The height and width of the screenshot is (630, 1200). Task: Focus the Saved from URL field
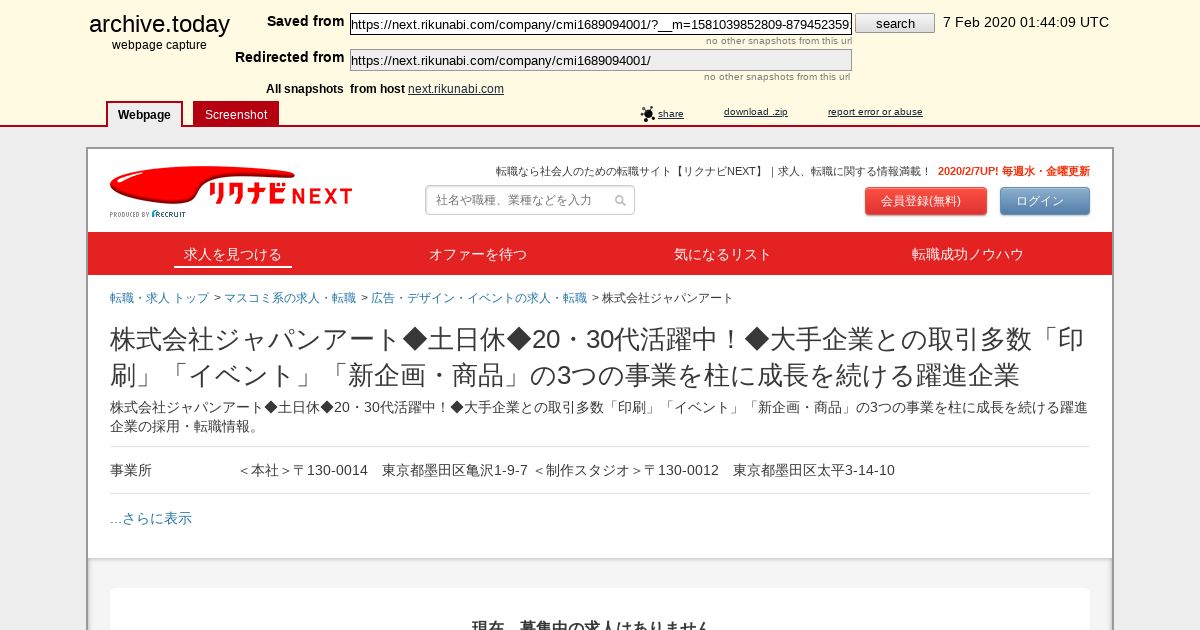pos(601,24)
